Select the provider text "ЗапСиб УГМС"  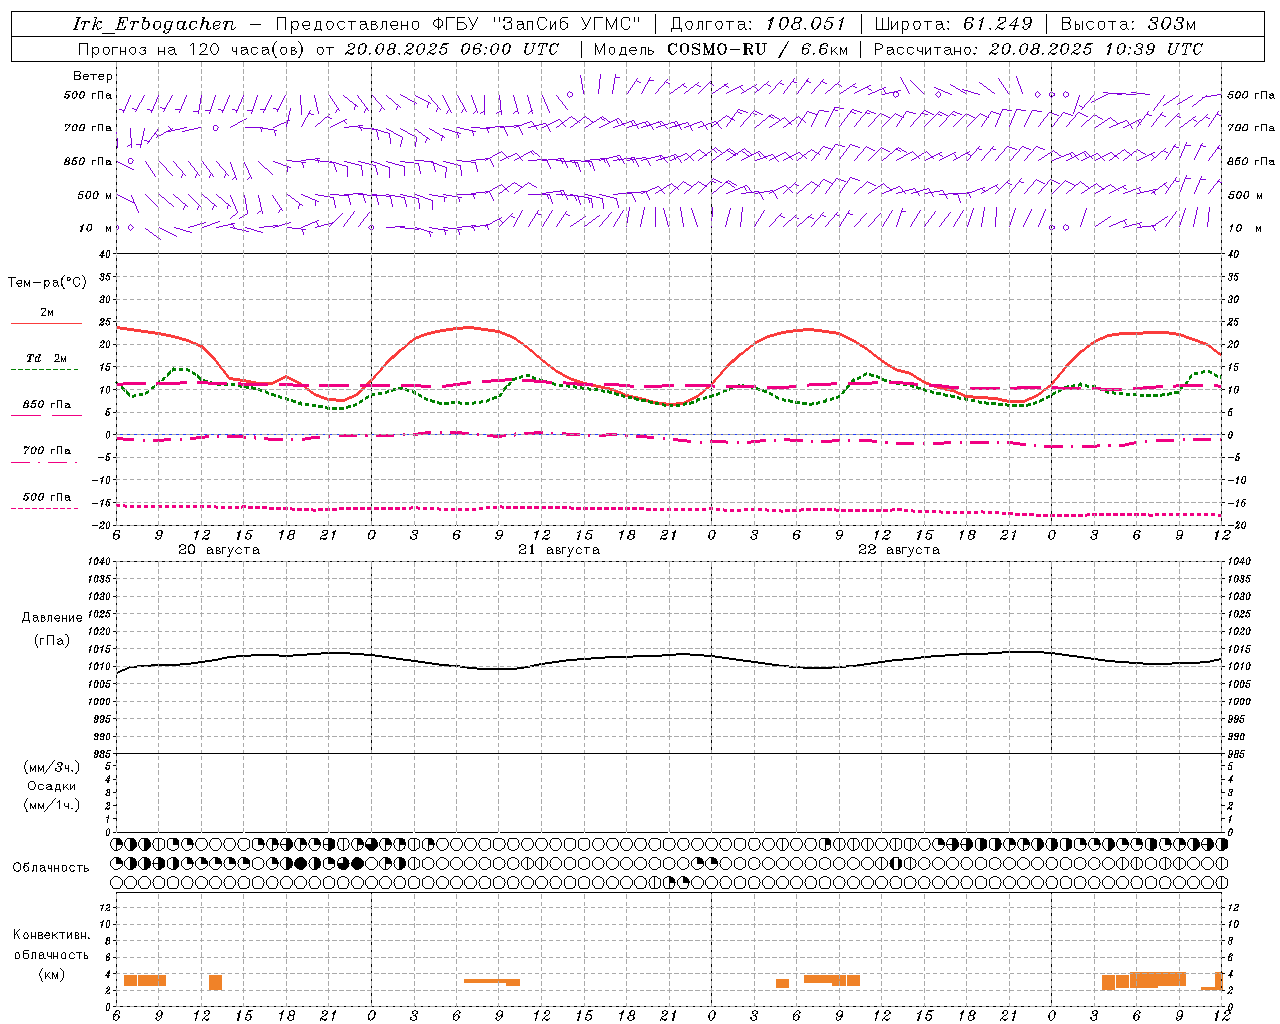567,24
